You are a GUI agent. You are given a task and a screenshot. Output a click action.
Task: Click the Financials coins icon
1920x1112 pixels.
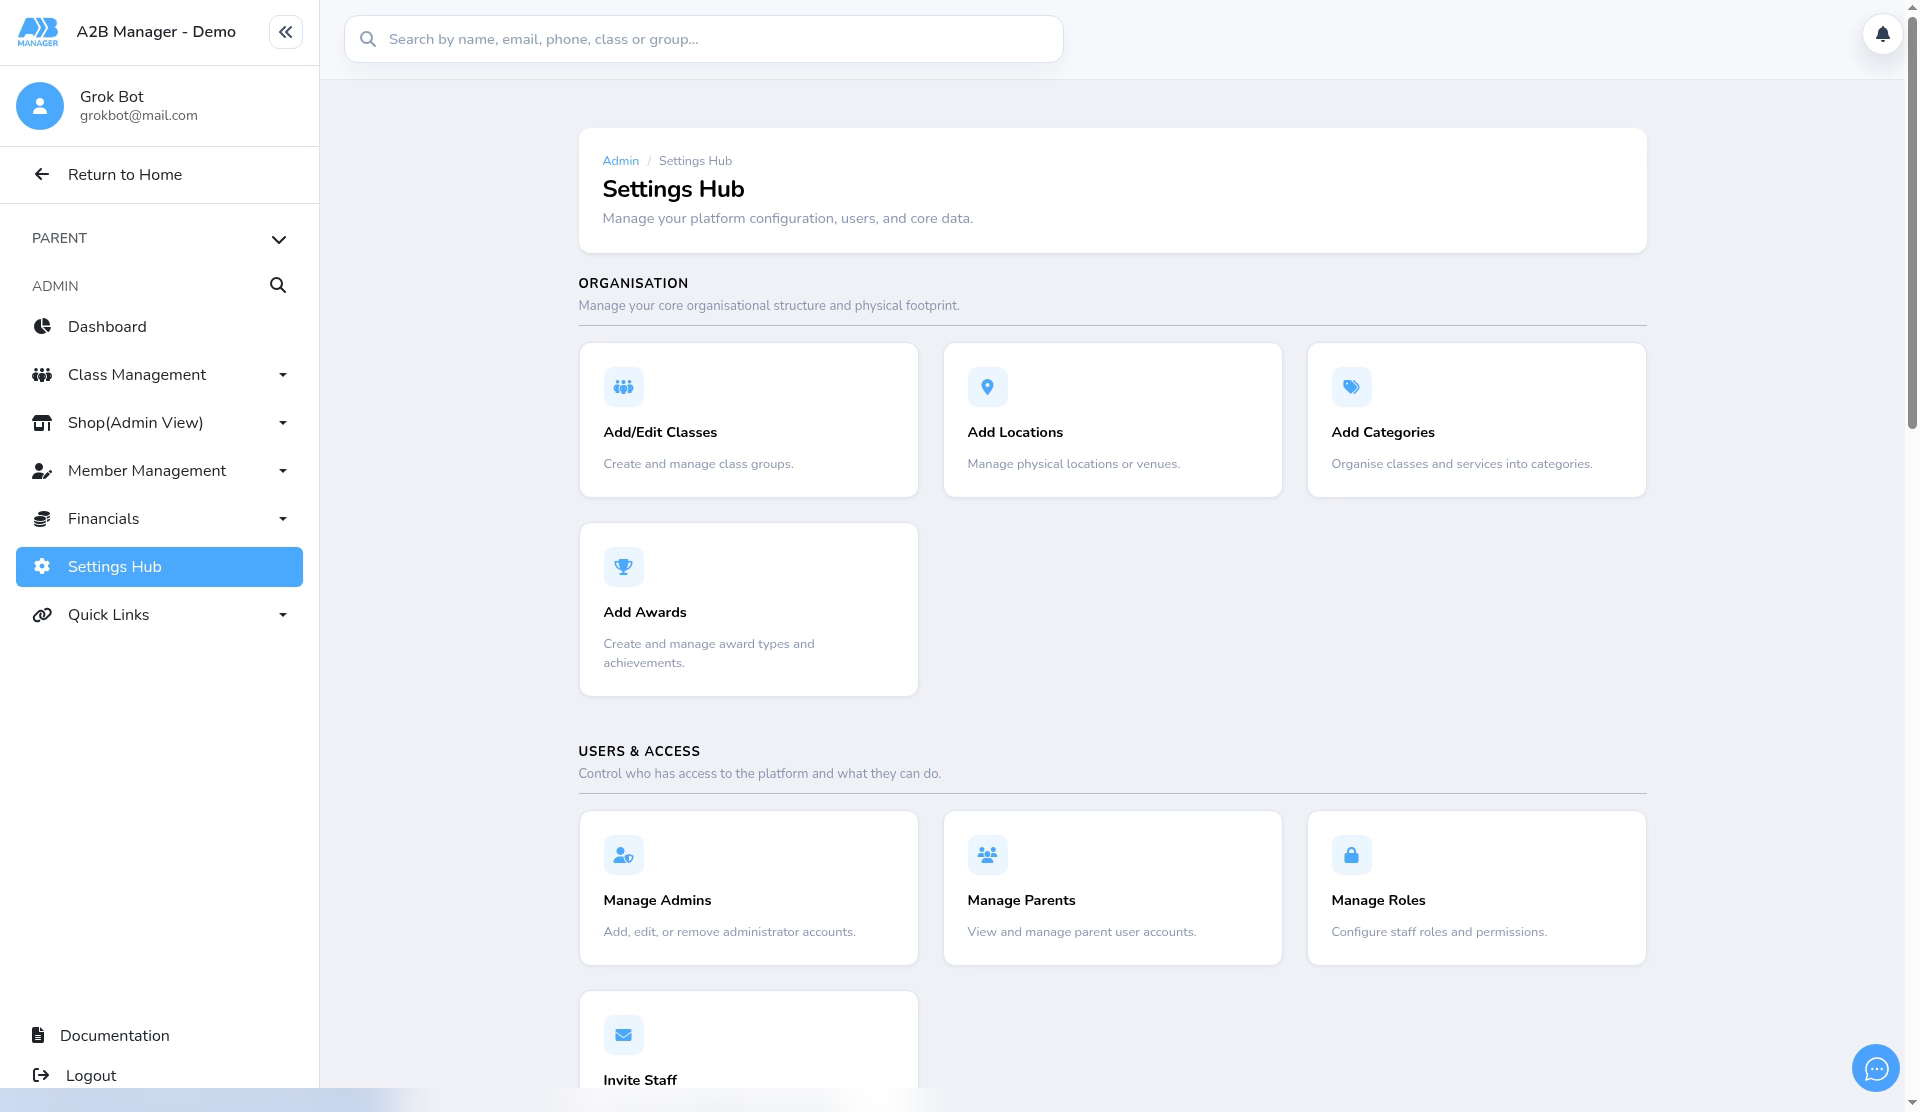click(42, 519)
